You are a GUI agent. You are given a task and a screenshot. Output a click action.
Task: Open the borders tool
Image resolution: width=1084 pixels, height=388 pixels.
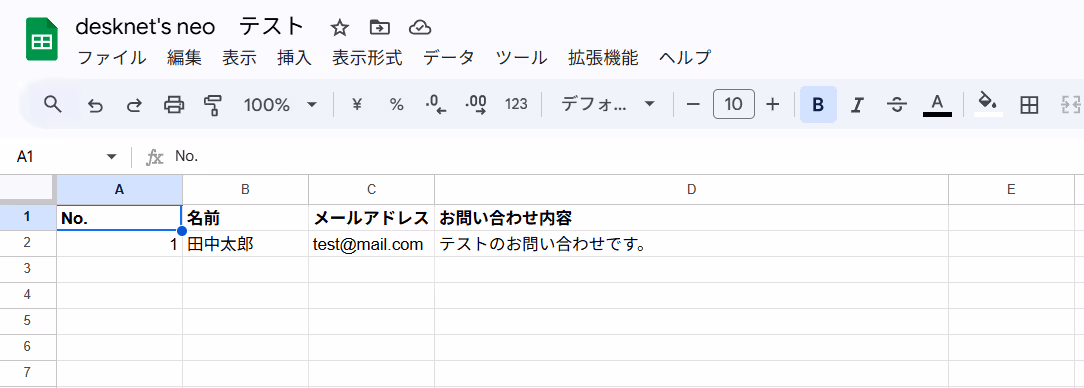(1029, 105)
